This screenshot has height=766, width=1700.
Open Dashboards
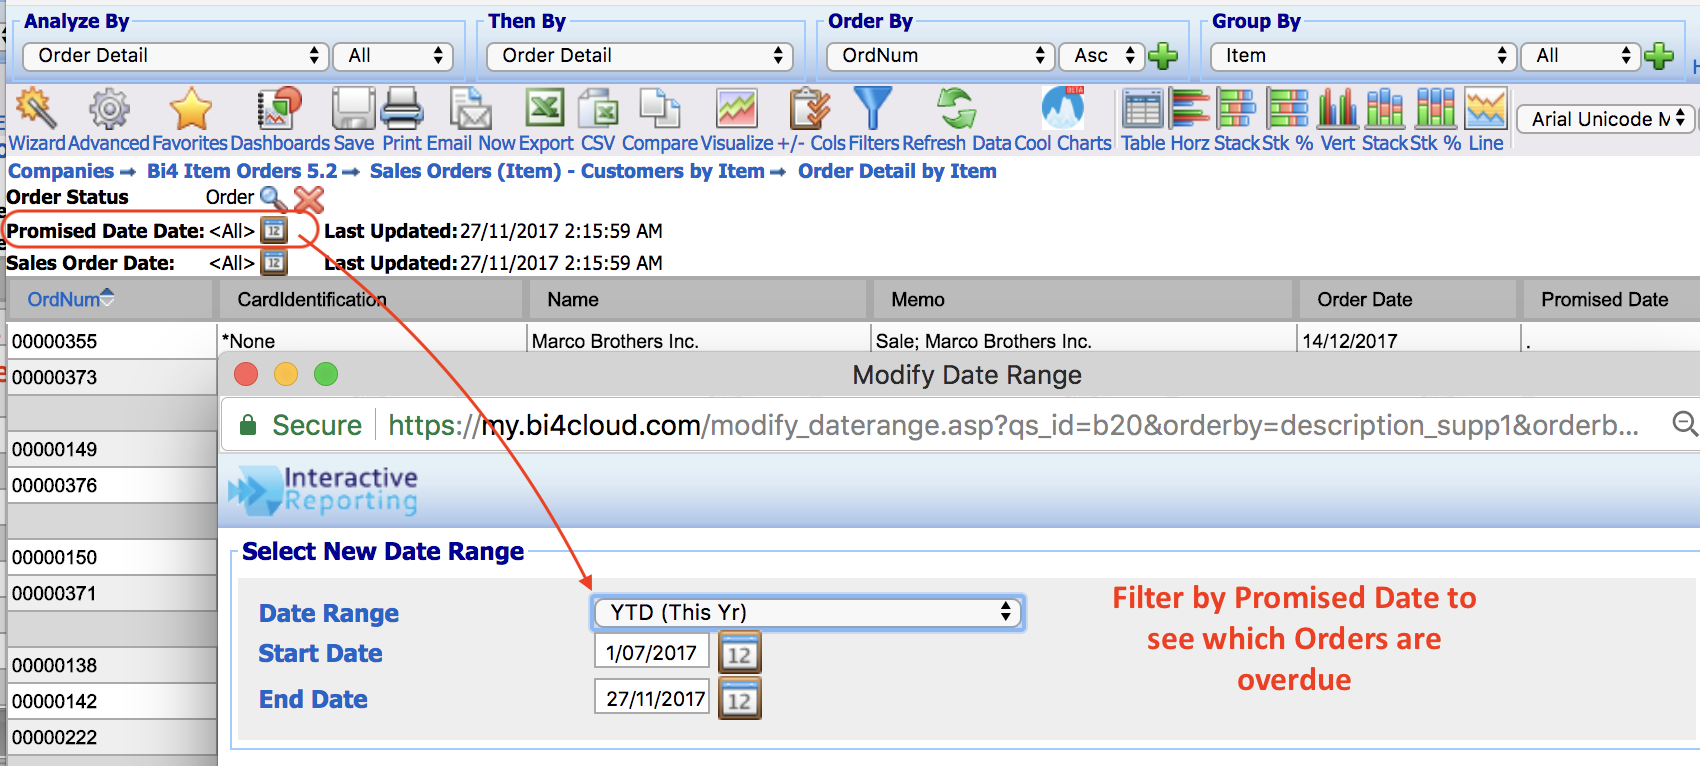(x=279, y=108)
